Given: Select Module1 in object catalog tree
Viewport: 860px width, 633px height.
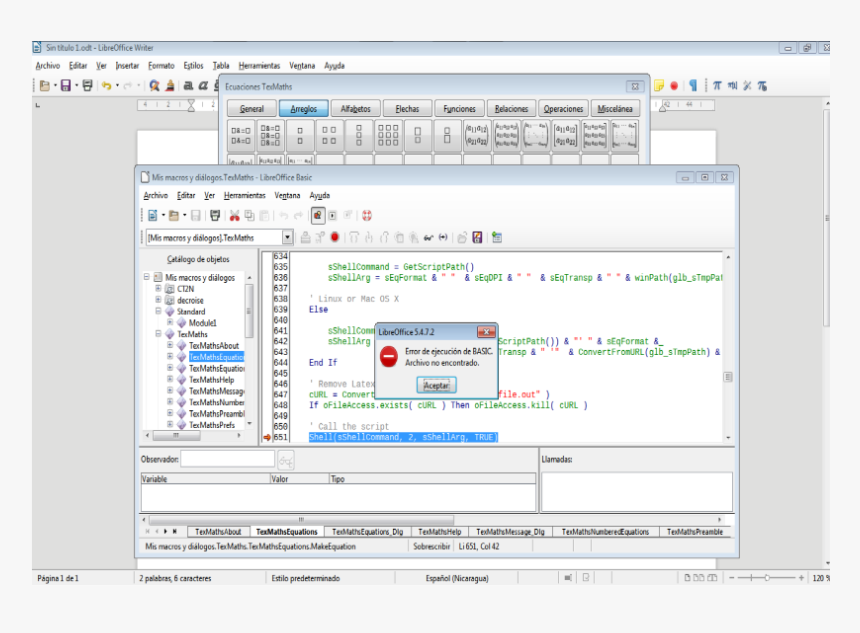Looking at the screenshot, I should click(x=202, y=323).
